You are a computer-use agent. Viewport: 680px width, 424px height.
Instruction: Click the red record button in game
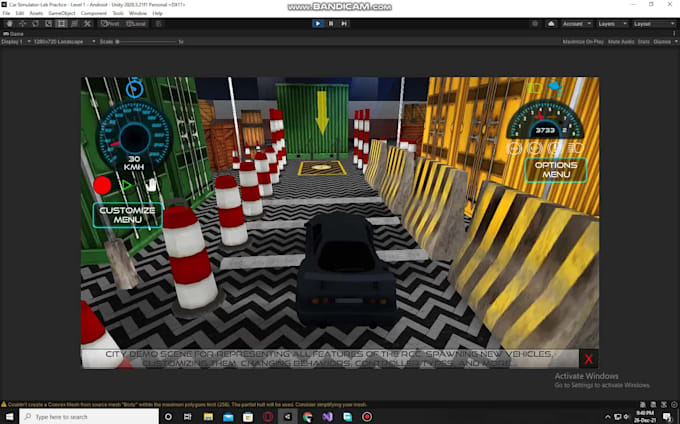[x=102, y=186]
